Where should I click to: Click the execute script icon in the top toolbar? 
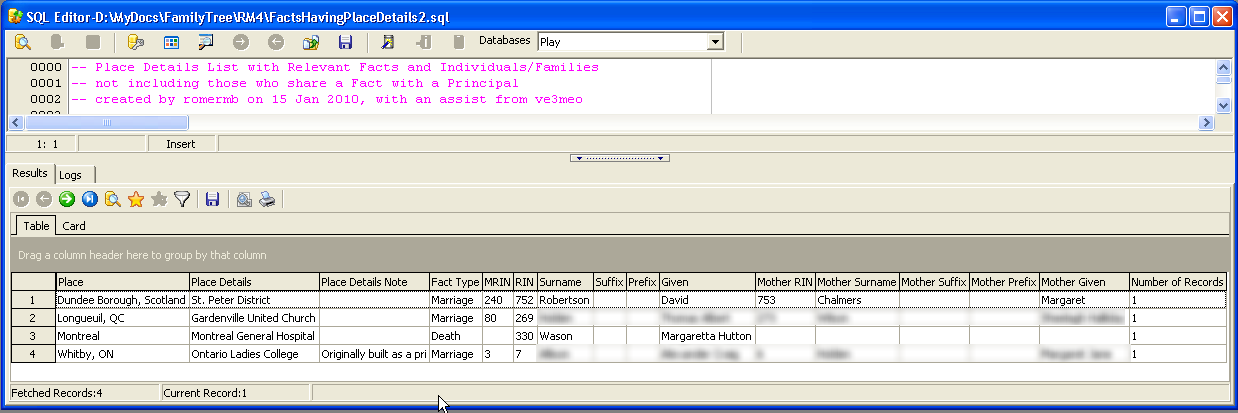388,42
